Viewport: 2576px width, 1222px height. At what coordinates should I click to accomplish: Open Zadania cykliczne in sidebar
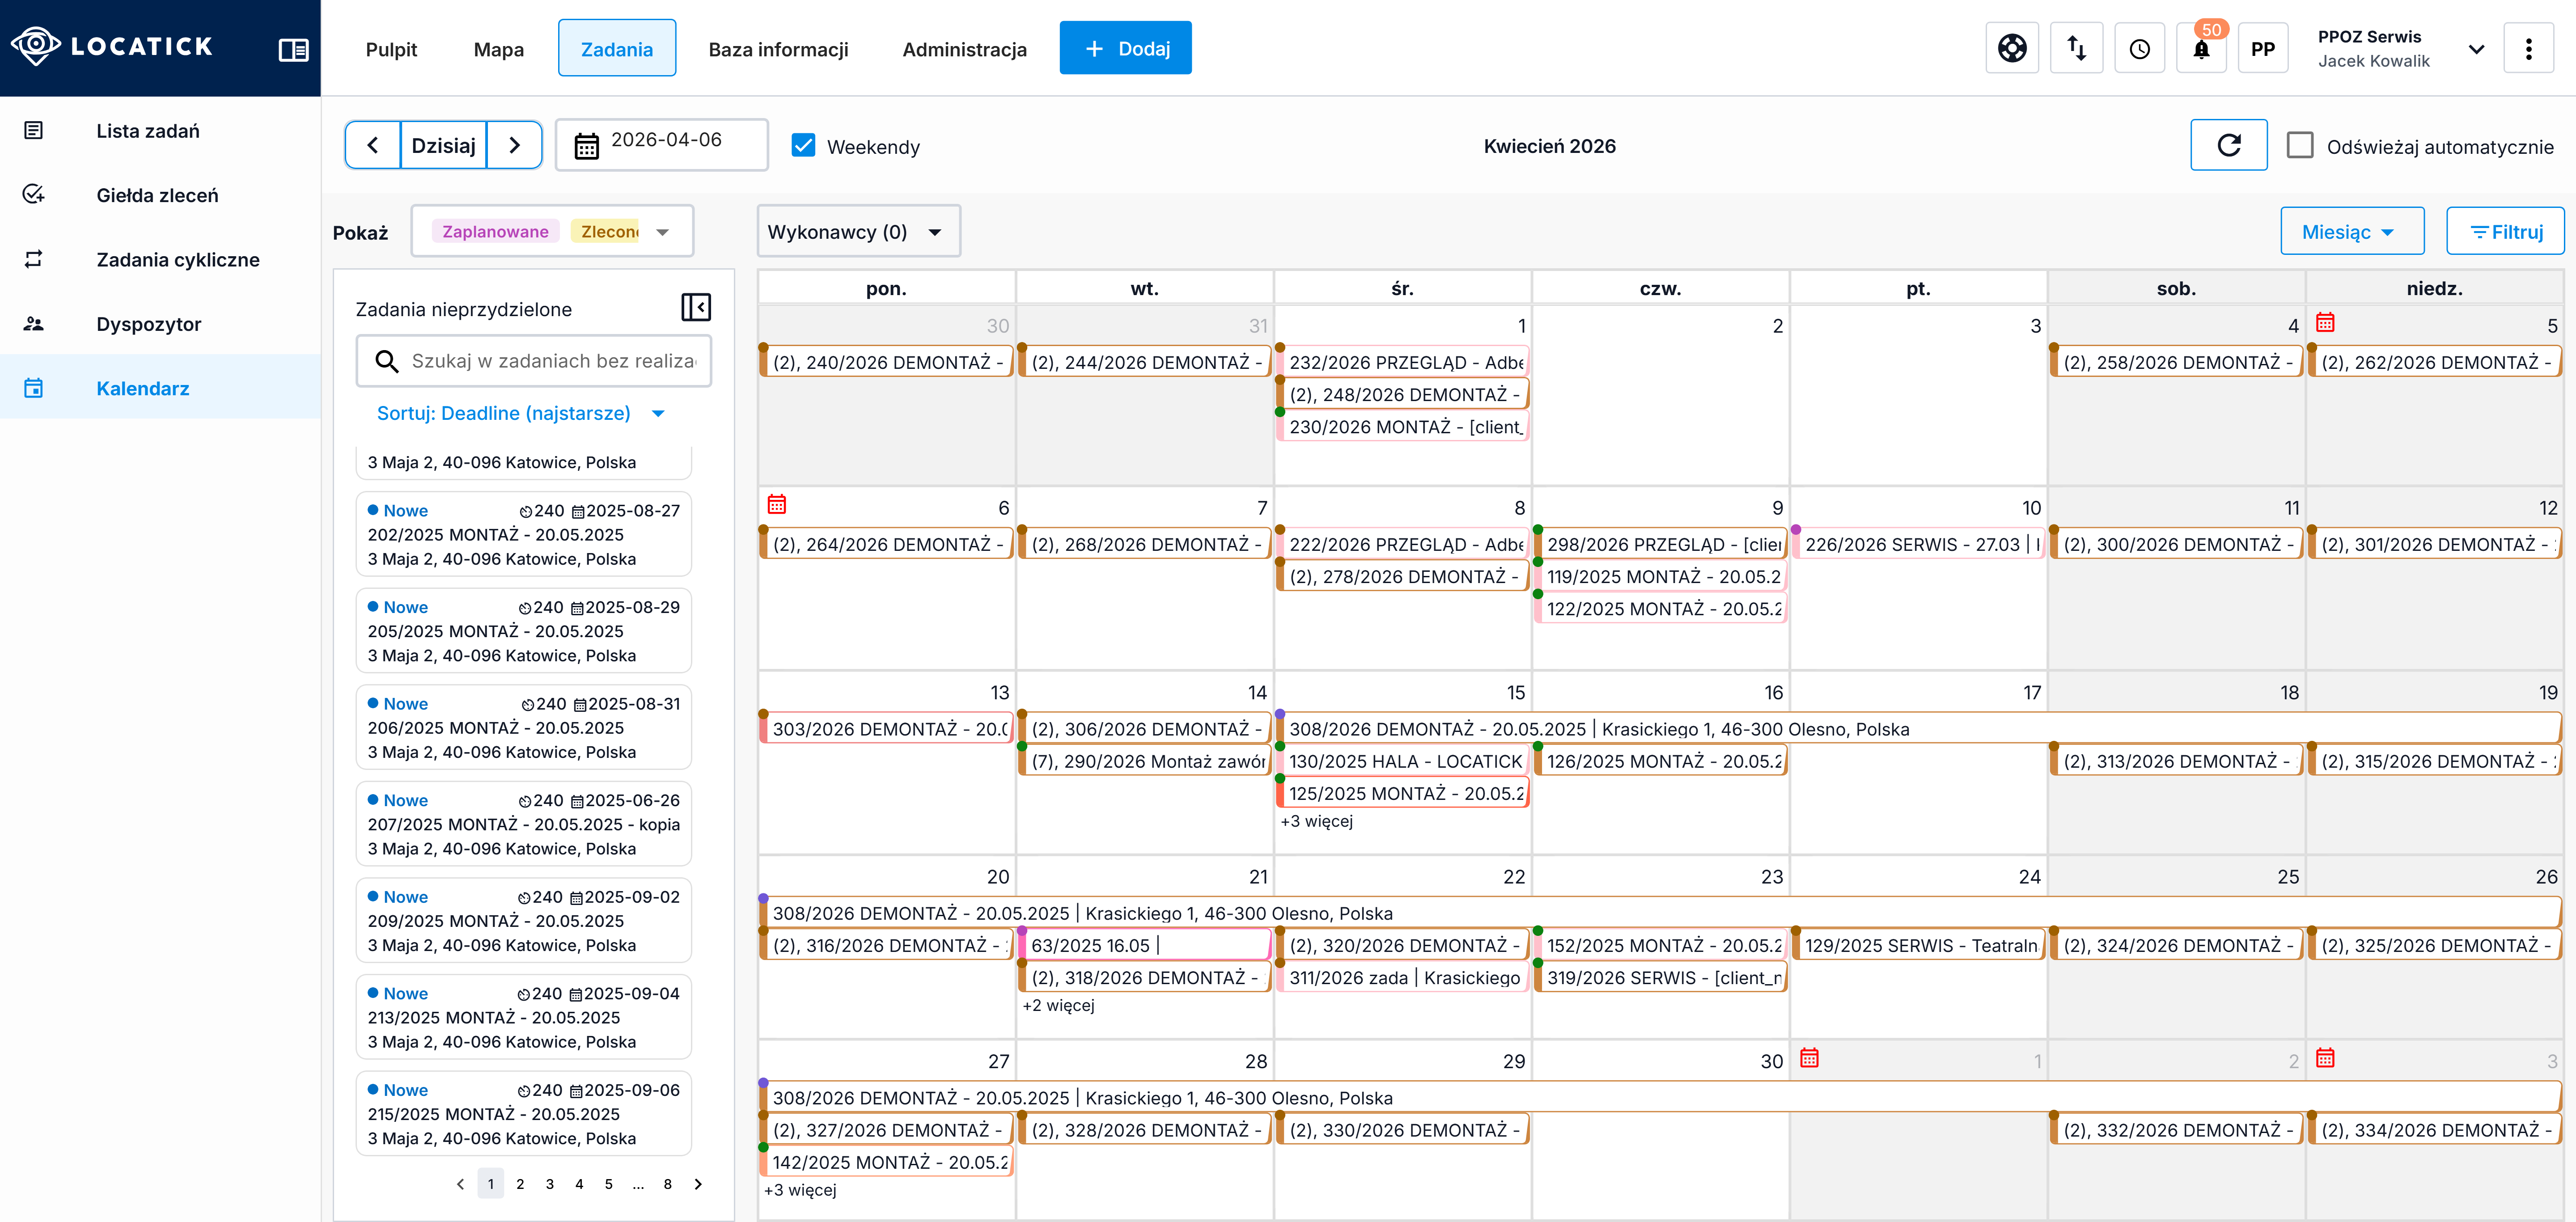pyautogui.click(x=160, y=260)
